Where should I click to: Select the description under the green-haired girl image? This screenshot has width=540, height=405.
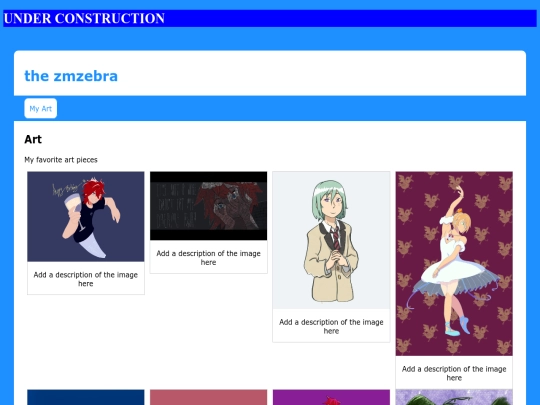(331, 326)
